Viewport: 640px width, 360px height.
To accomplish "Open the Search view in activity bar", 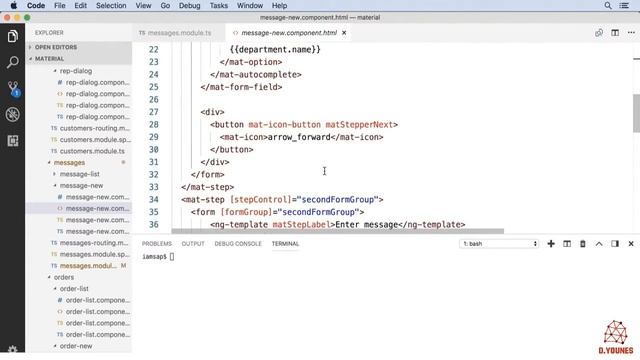I will pos(13,62).
